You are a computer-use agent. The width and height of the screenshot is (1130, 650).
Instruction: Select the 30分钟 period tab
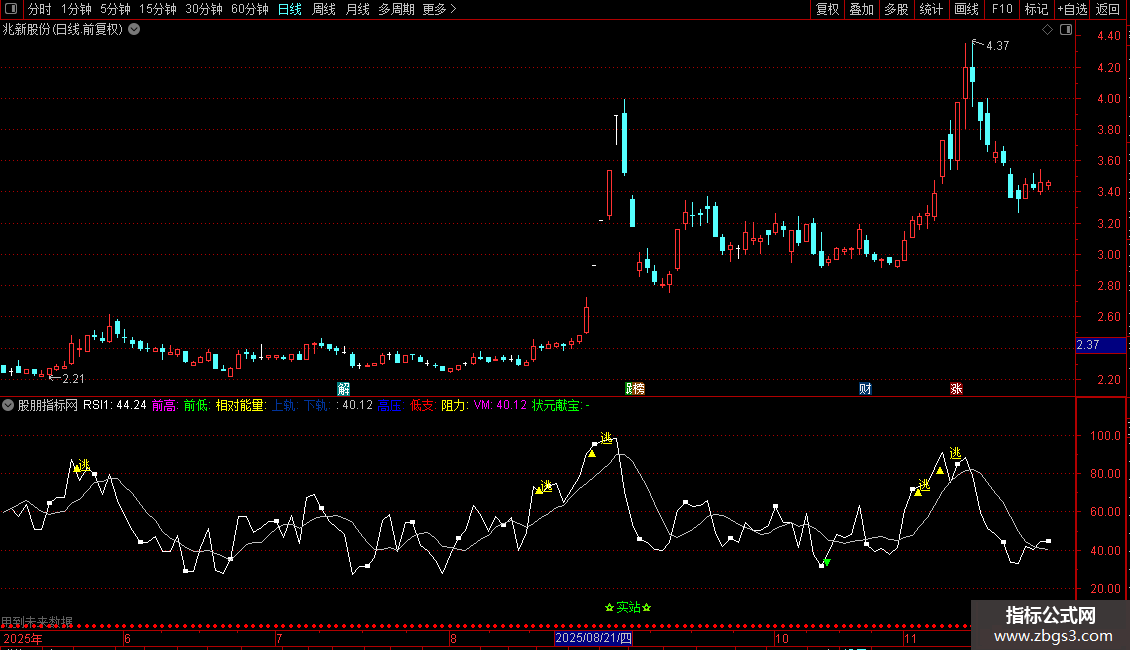coord(204,9)
